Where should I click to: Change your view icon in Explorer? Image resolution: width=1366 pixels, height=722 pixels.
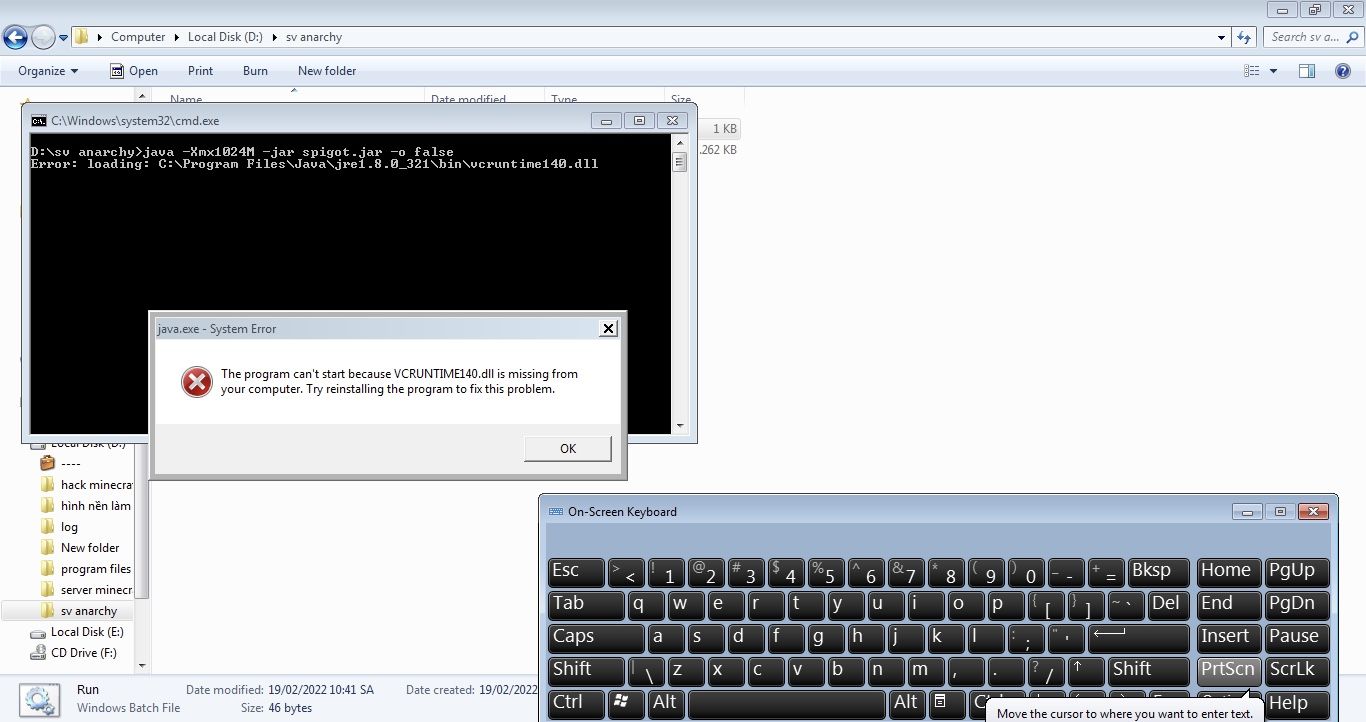click(1252, 71)
